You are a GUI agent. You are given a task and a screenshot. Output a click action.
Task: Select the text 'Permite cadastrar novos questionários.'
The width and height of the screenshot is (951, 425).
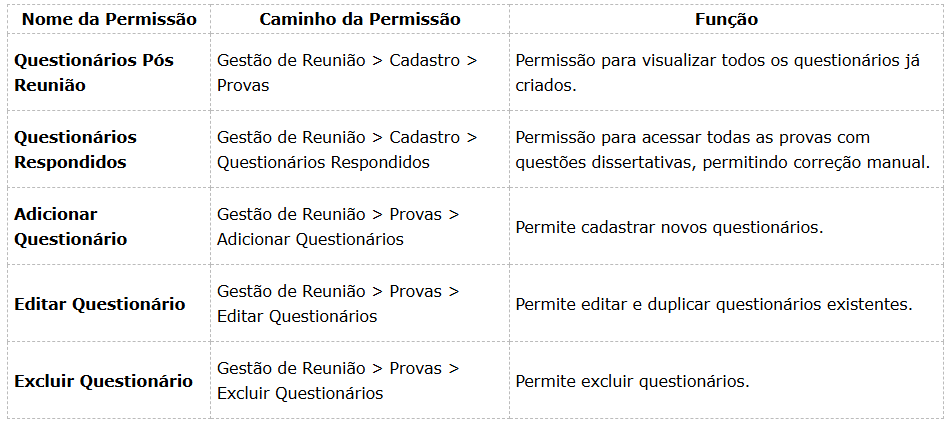pos(669,227)
